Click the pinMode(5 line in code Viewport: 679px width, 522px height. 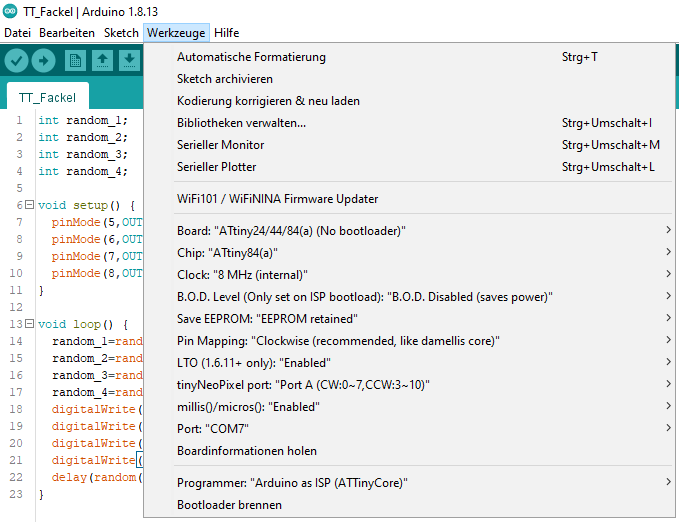point(97,222)
